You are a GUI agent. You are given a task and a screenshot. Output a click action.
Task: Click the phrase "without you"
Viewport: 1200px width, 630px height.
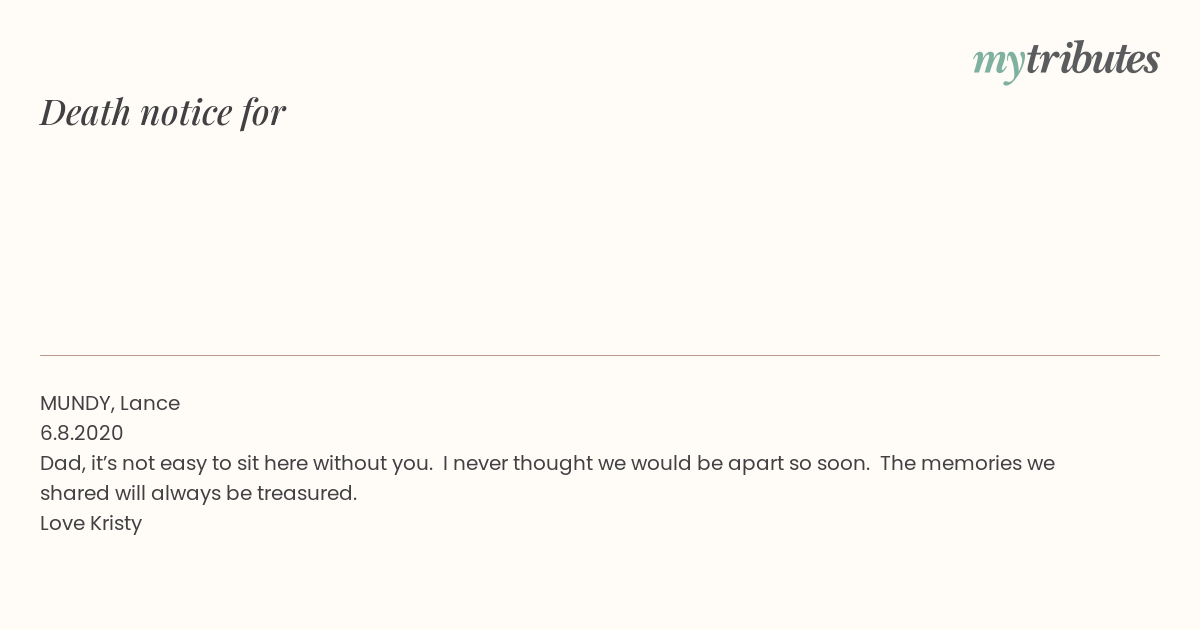click(372, 463)
